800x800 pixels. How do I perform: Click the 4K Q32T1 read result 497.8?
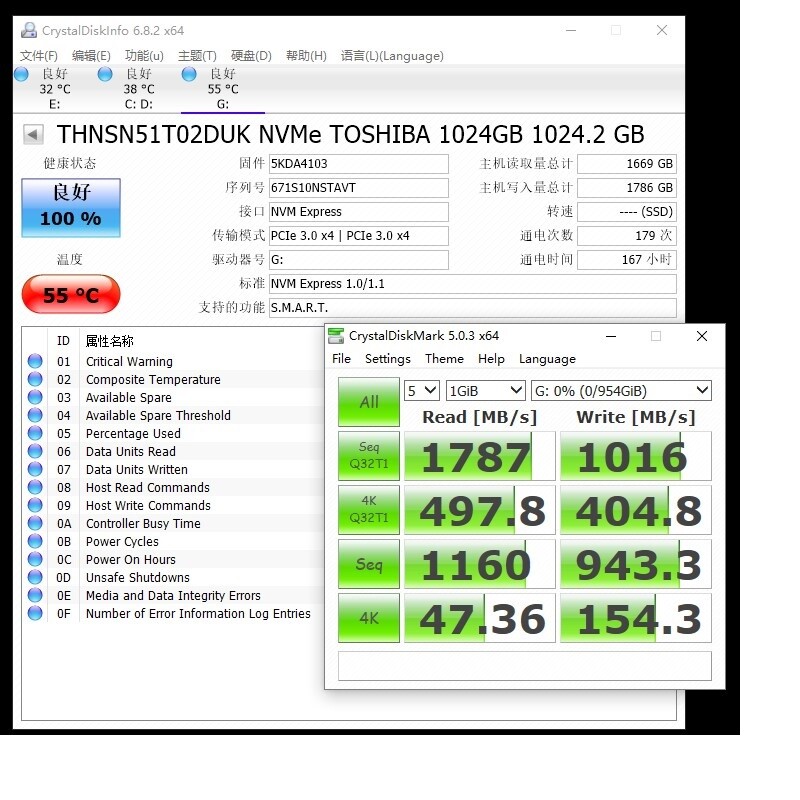pyautogui.click(x=480, y=510)
